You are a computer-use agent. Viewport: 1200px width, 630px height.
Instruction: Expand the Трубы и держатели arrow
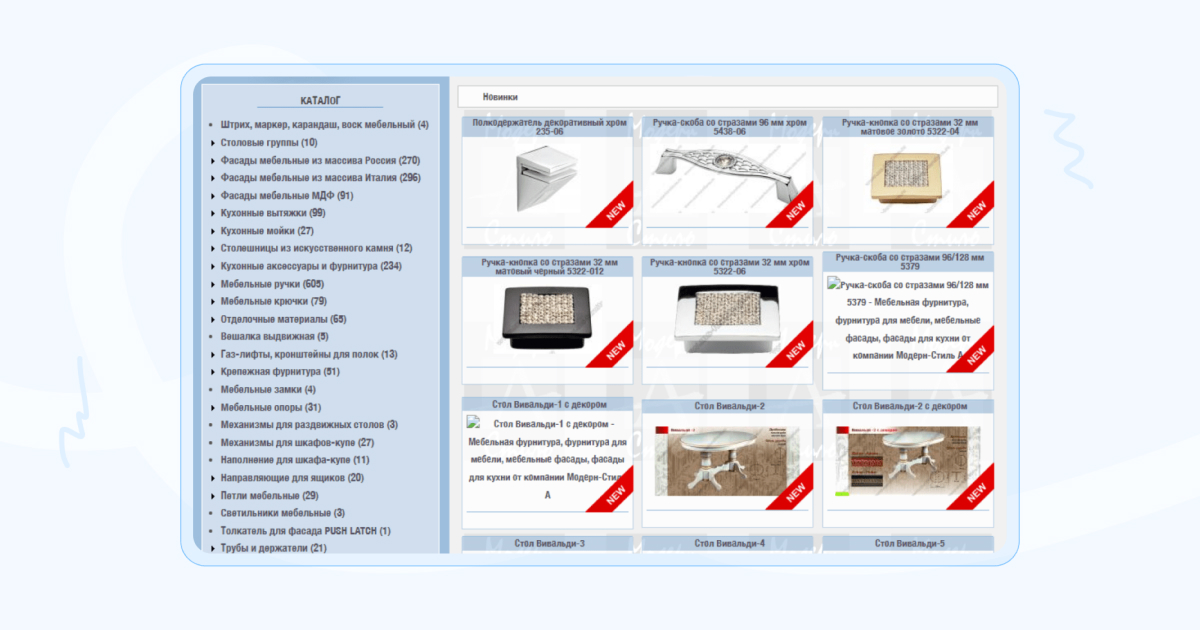pyautogui.click(x=211, y=548)
